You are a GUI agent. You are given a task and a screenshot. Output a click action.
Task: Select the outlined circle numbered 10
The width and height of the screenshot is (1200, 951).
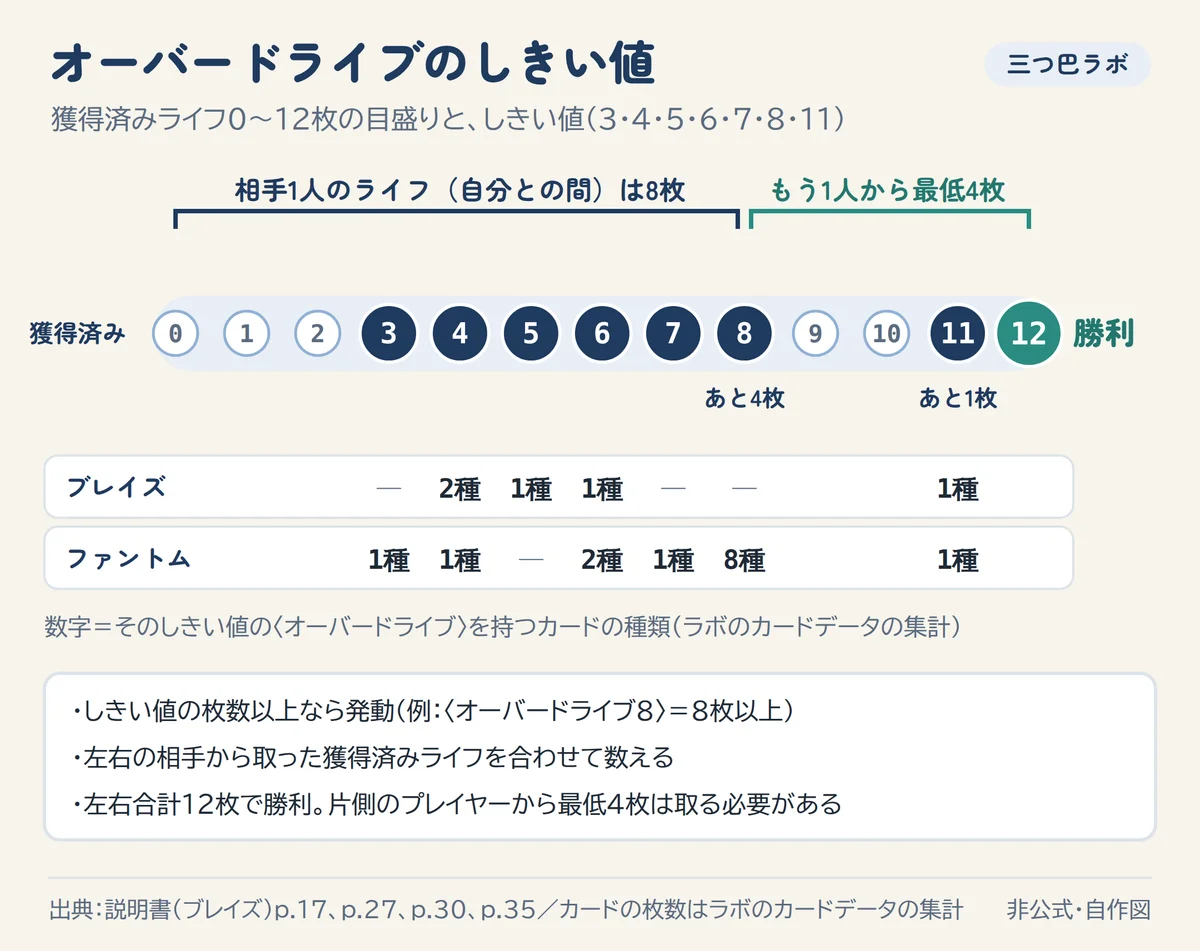pos(886,334)
